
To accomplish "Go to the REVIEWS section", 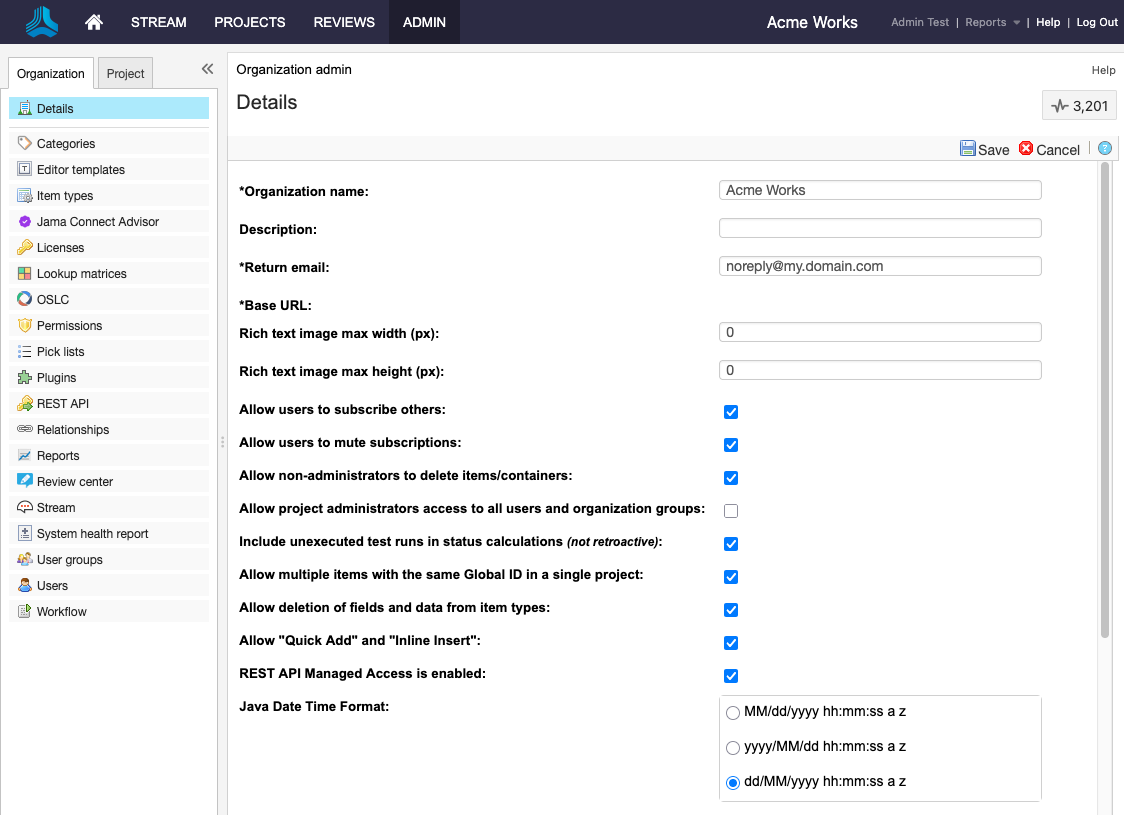I will pos(343,21).
